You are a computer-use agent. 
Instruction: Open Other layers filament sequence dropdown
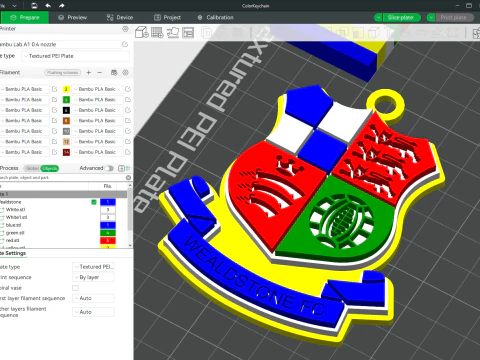(x=93, y=312)
